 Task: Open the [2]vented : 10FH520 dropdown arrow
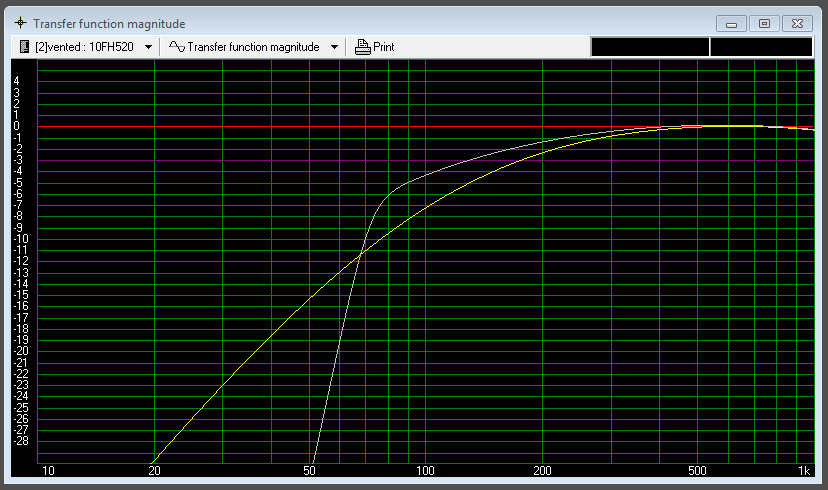click(x=148, y=47)
